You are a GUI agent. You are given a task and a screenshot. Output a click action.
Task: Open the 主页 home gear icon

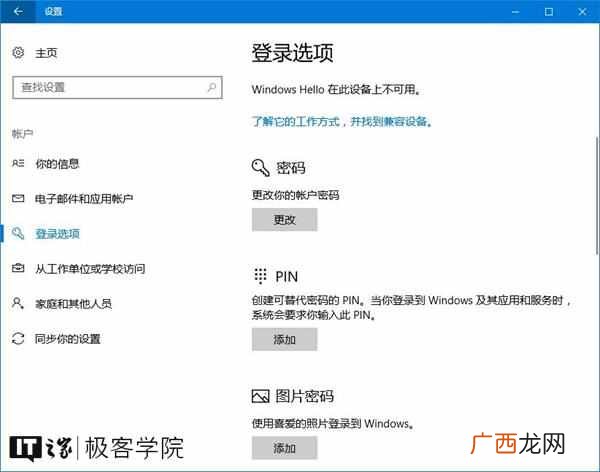pyautogui.click(x=18, y=52)
